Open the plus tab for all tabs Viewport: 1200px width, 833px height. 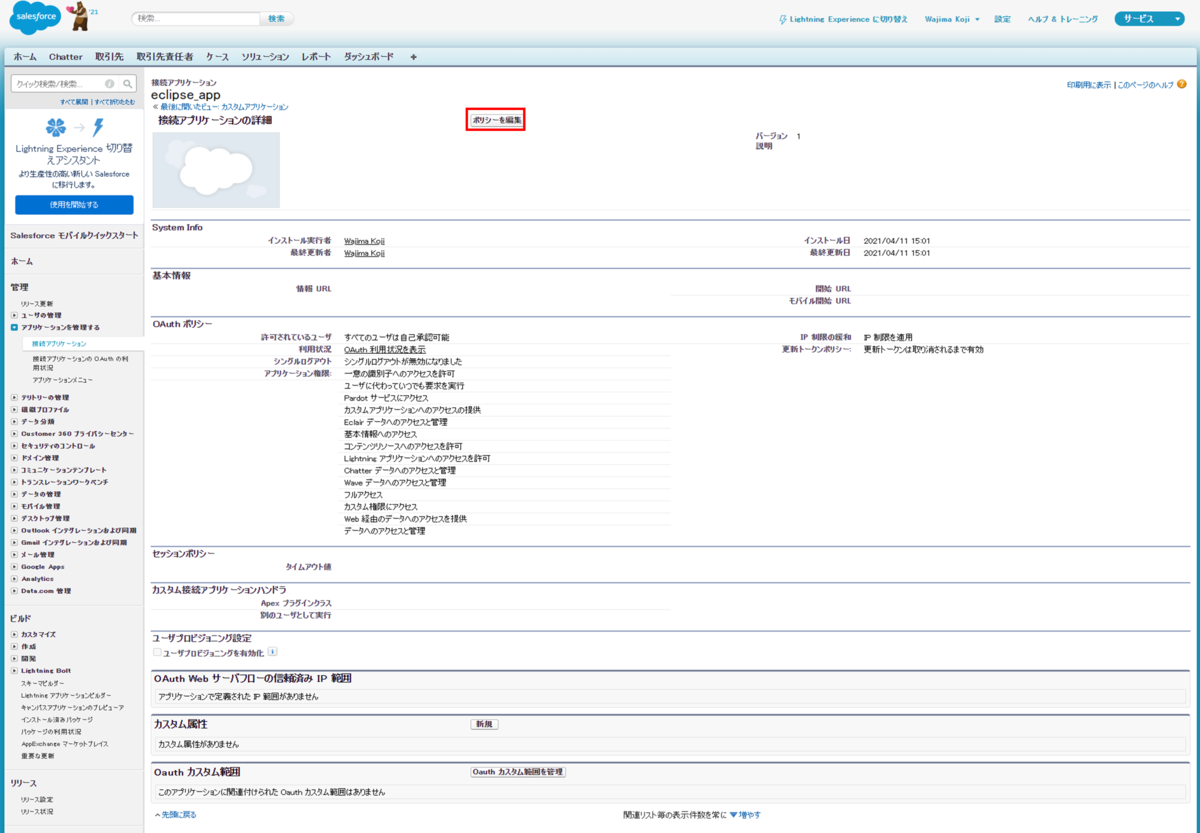pyautogui.click(x=414, y=57)
